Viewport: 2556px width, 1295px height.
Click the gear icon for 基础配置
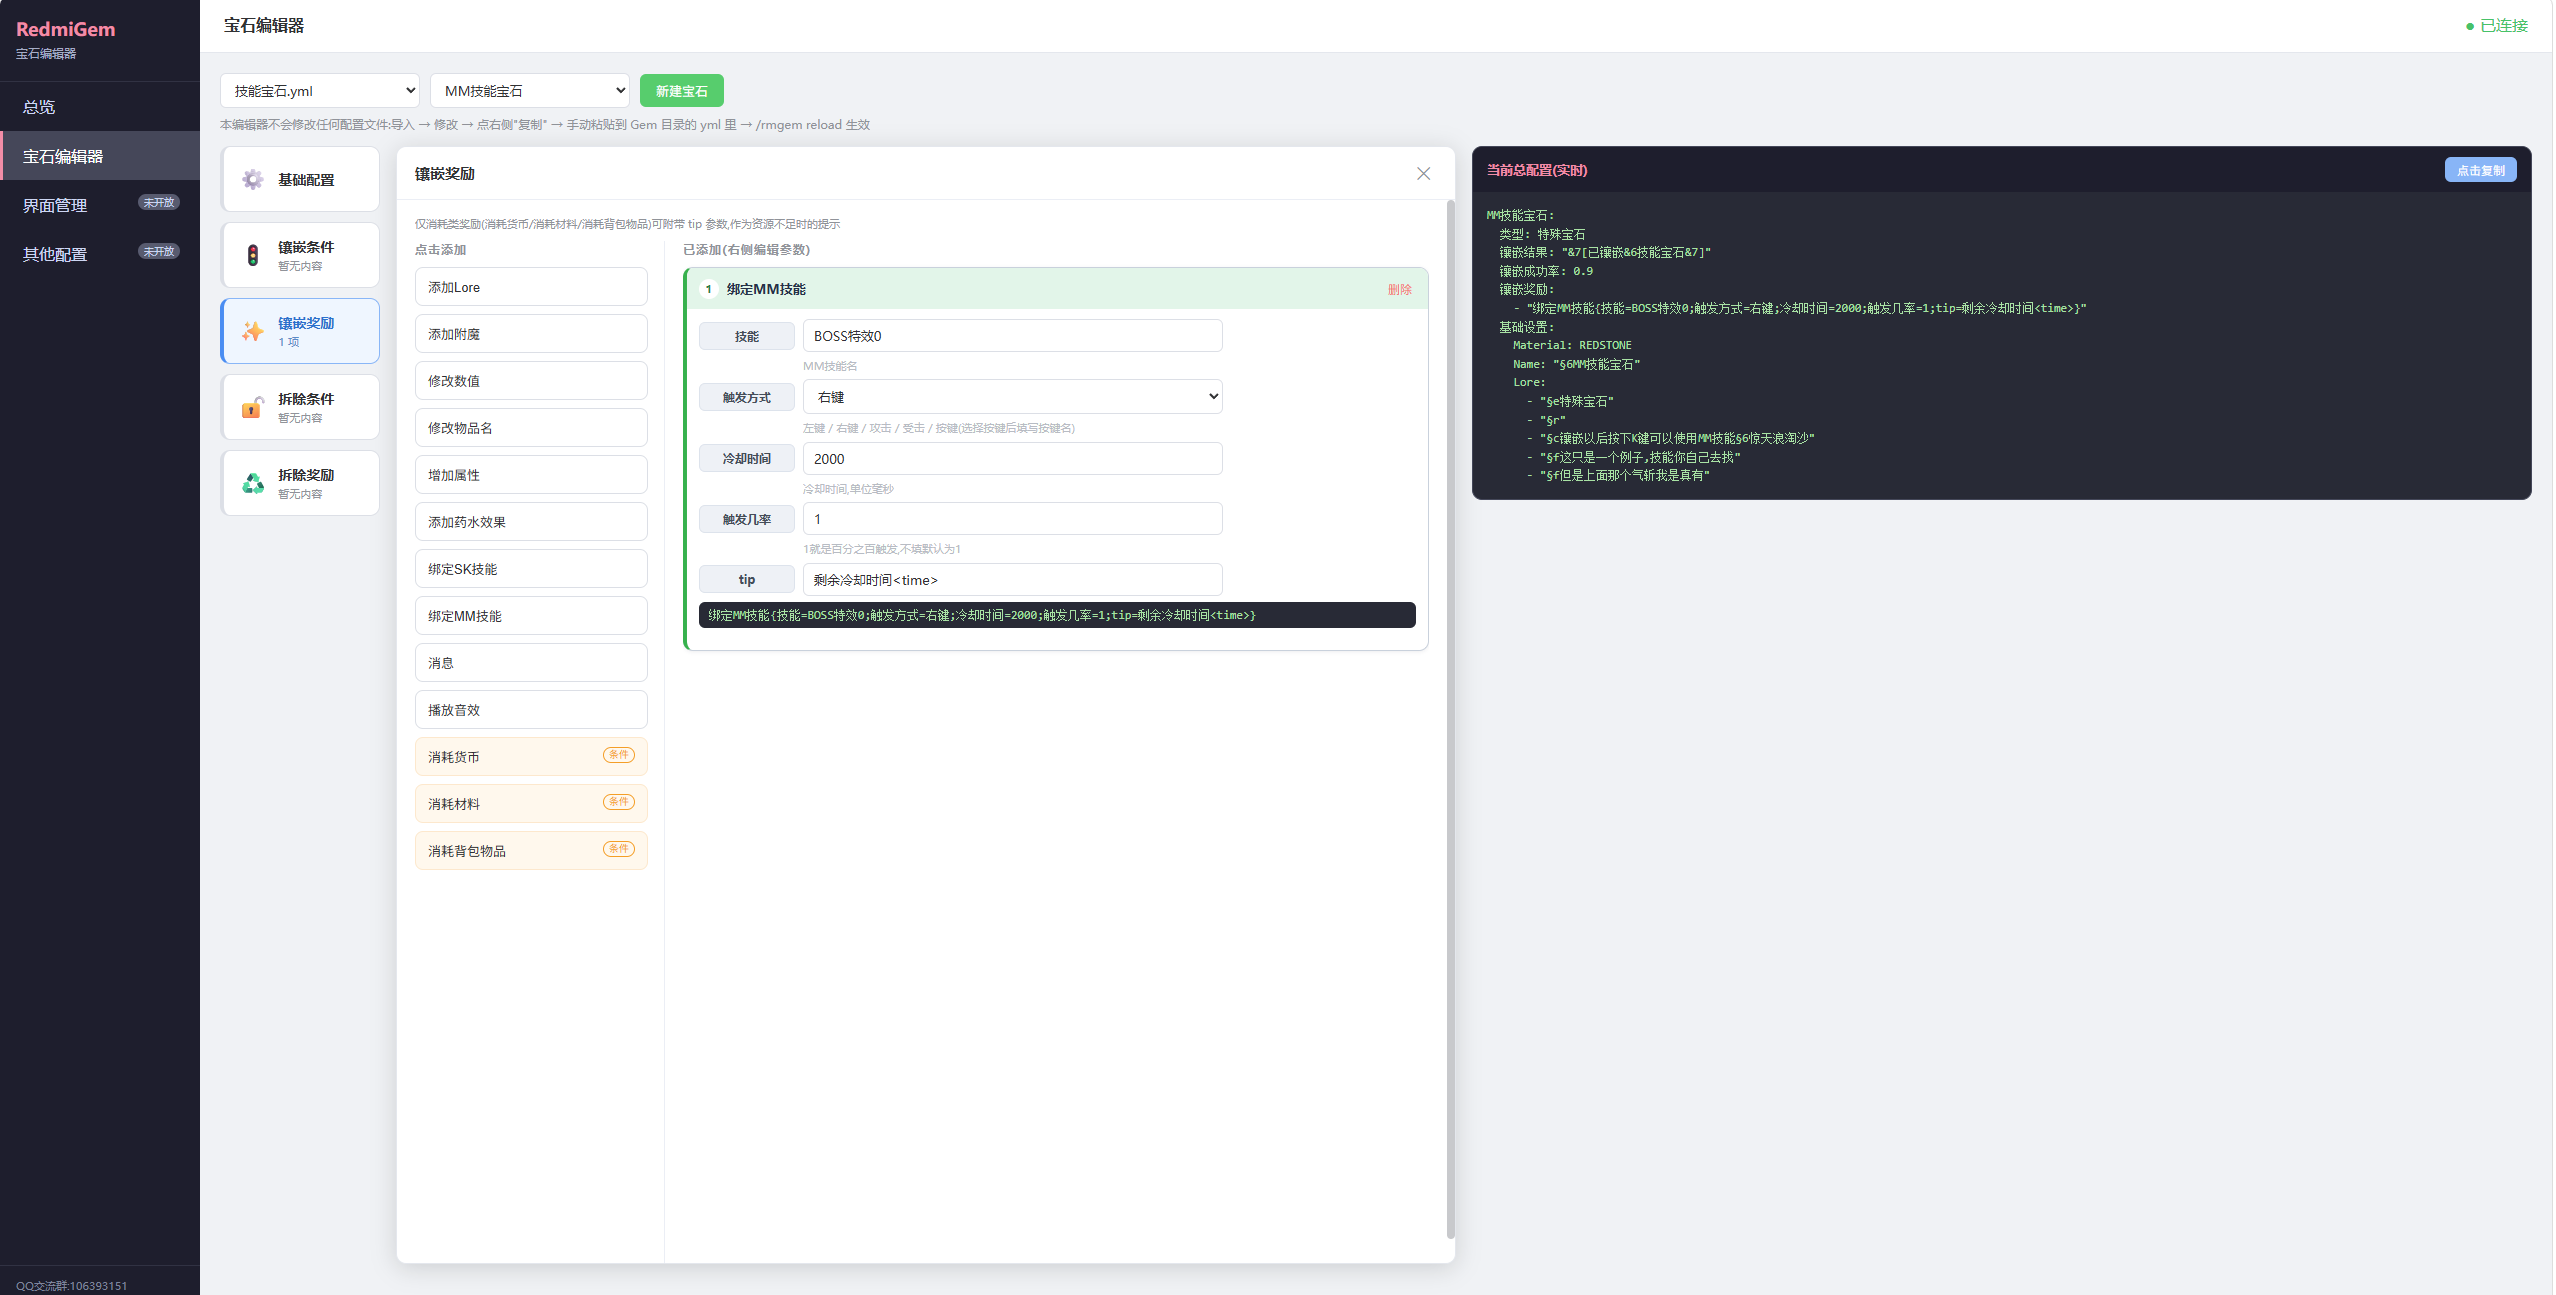pos(253,180)
